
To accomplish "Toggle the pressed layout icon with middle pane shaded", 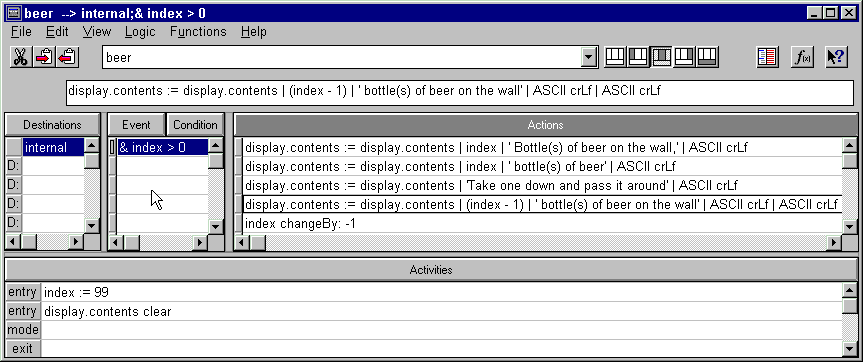I will pyautogui.click(x=661, y=57).
